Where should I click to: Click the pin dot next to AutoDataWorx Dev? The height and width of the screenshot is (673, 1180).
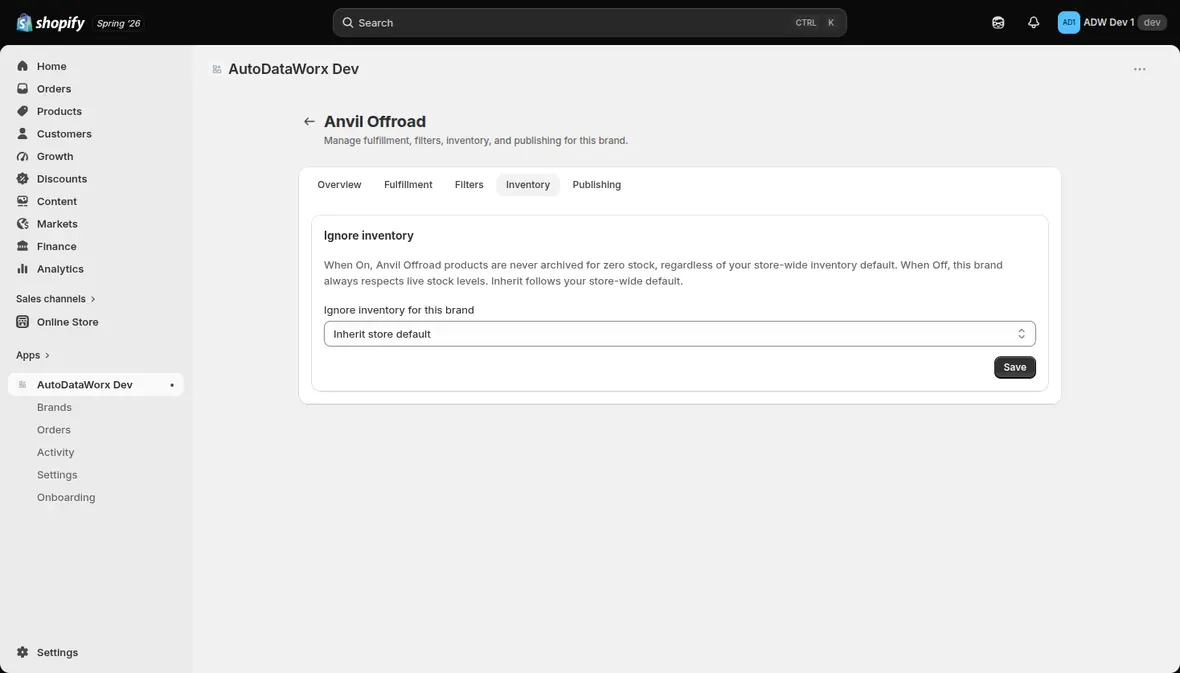click(172, 385)
